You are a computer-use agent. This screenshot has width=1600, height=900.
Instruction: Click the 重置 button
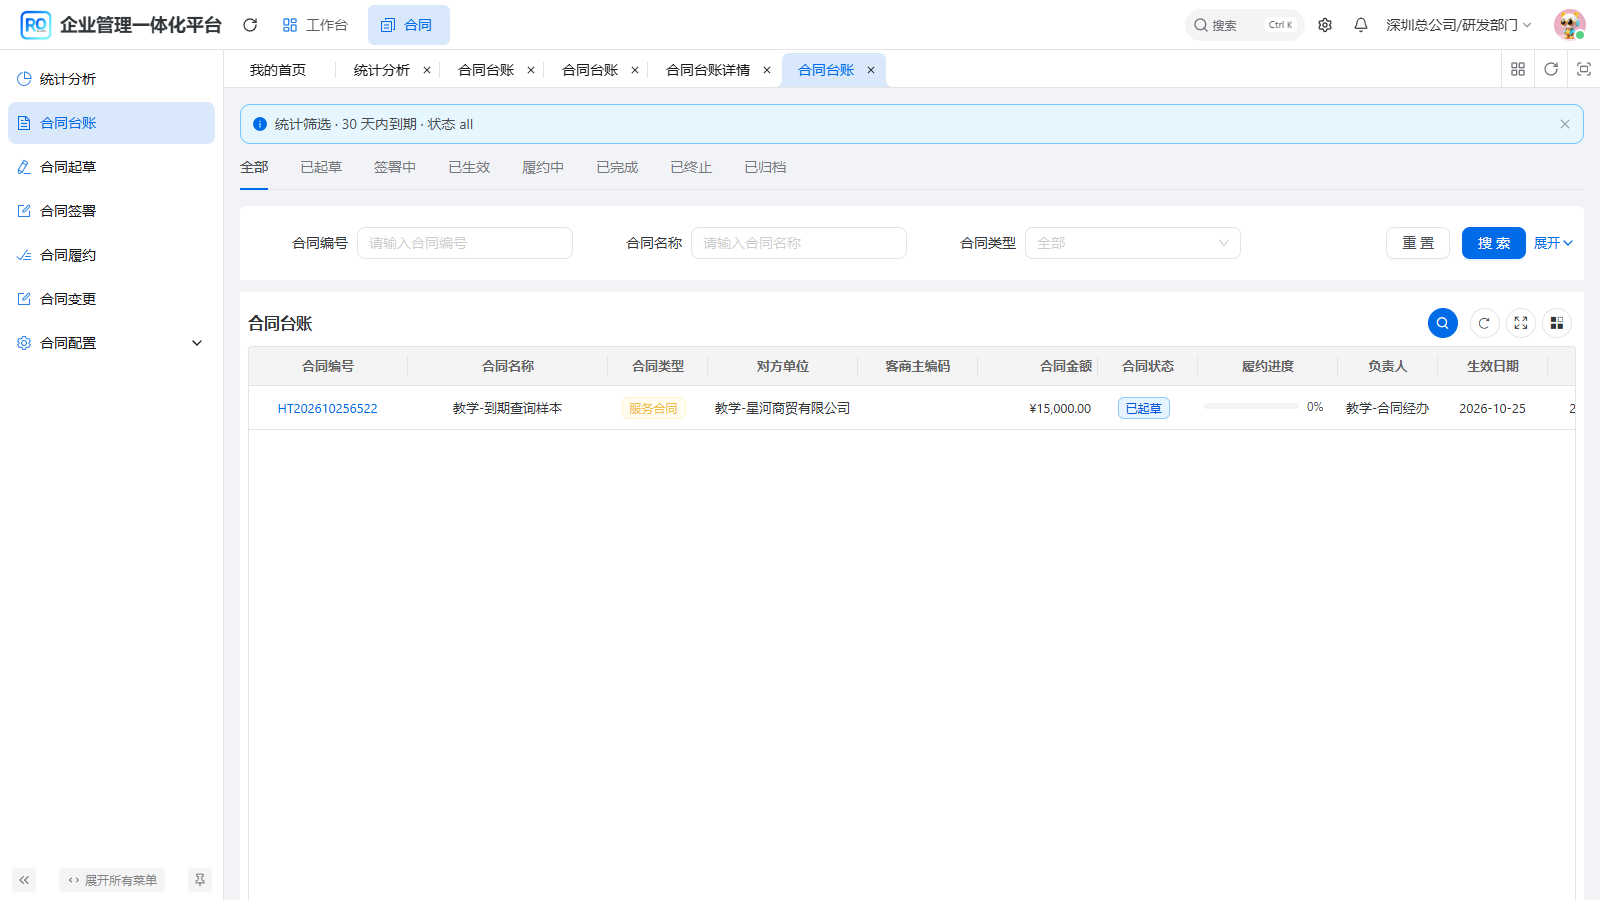click(x=1418, y=243)
